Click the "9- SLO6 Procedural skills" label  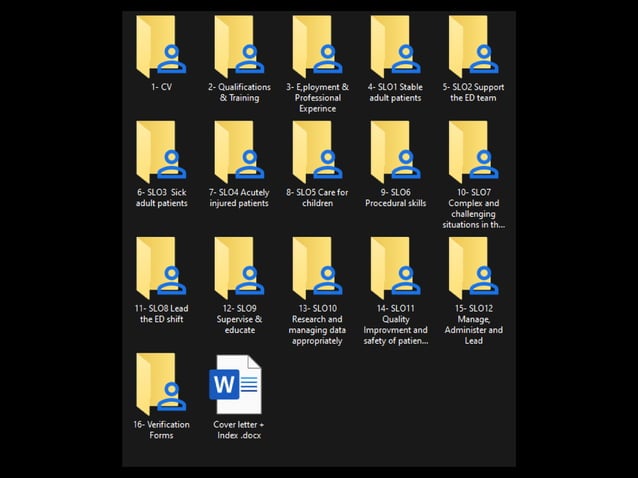[395, 198]
